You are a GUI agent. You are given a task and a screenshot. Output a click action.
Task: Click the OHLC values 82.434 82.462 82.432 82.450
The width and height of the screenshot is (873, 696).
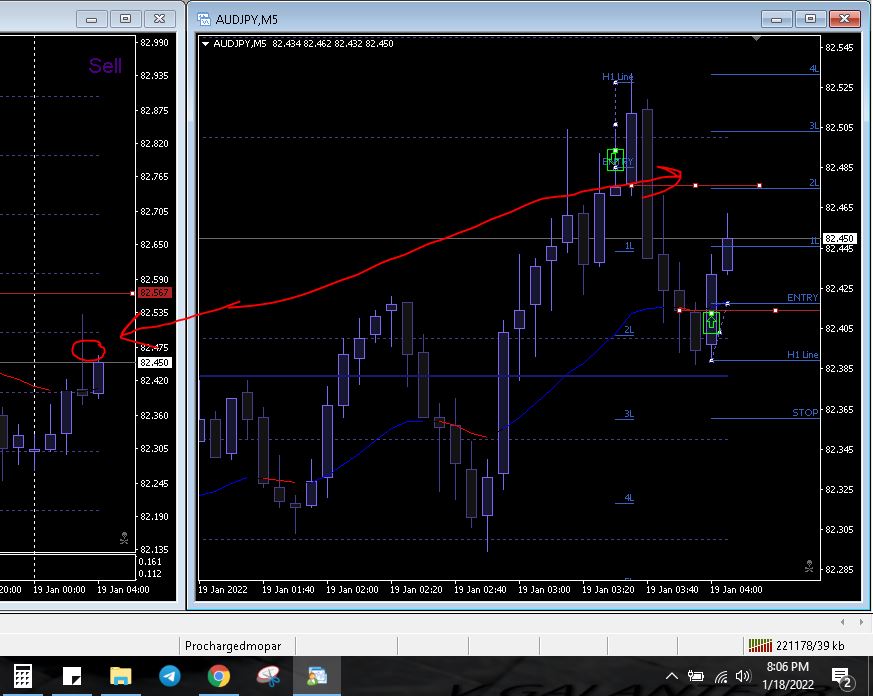(333, 43)
